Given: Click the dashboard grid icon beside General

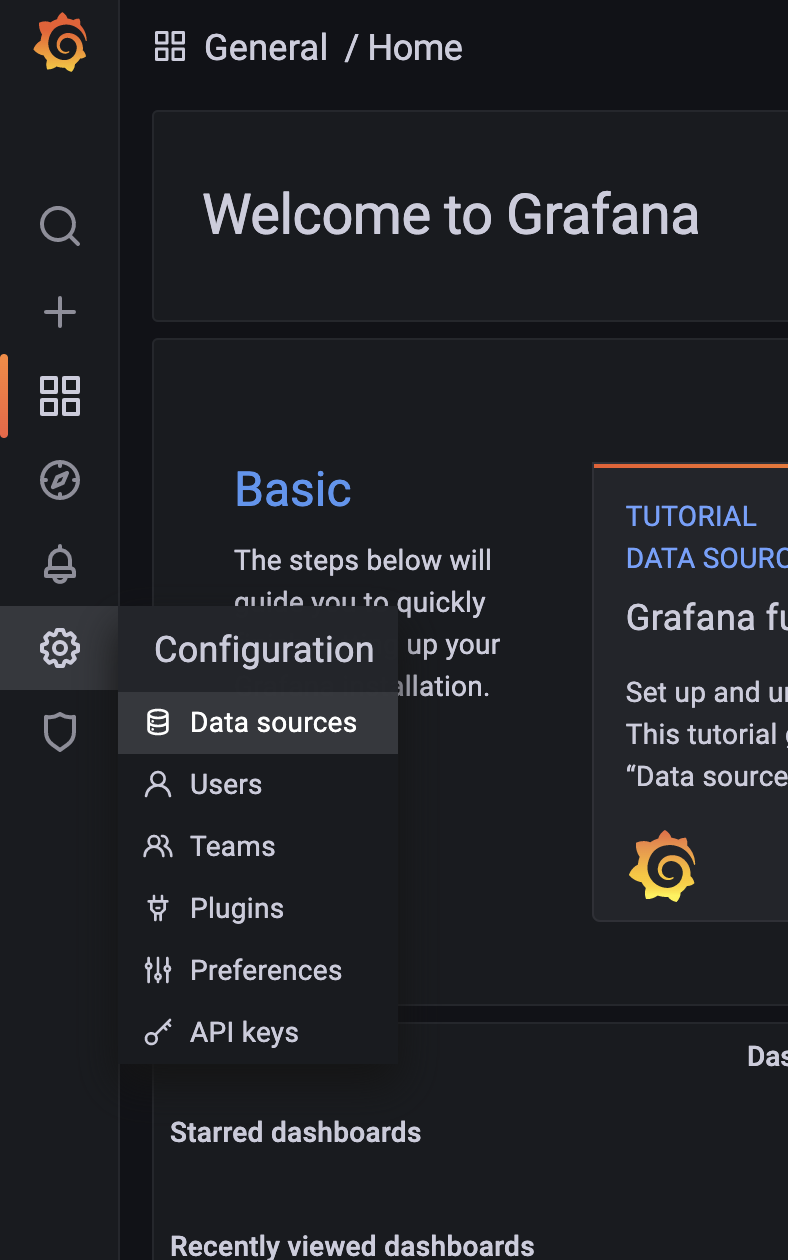Looking at the screenshot, I should (170, 47).
